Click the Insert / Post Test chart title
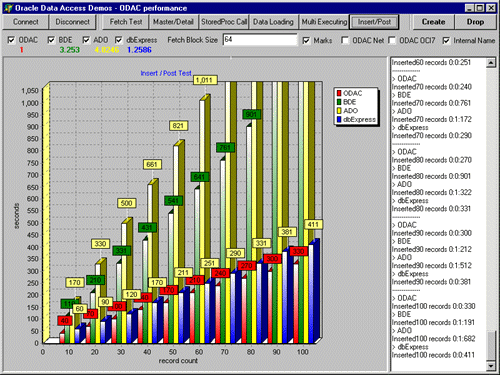This screenshot has height=375, width=500. click(x=166, y=73)
